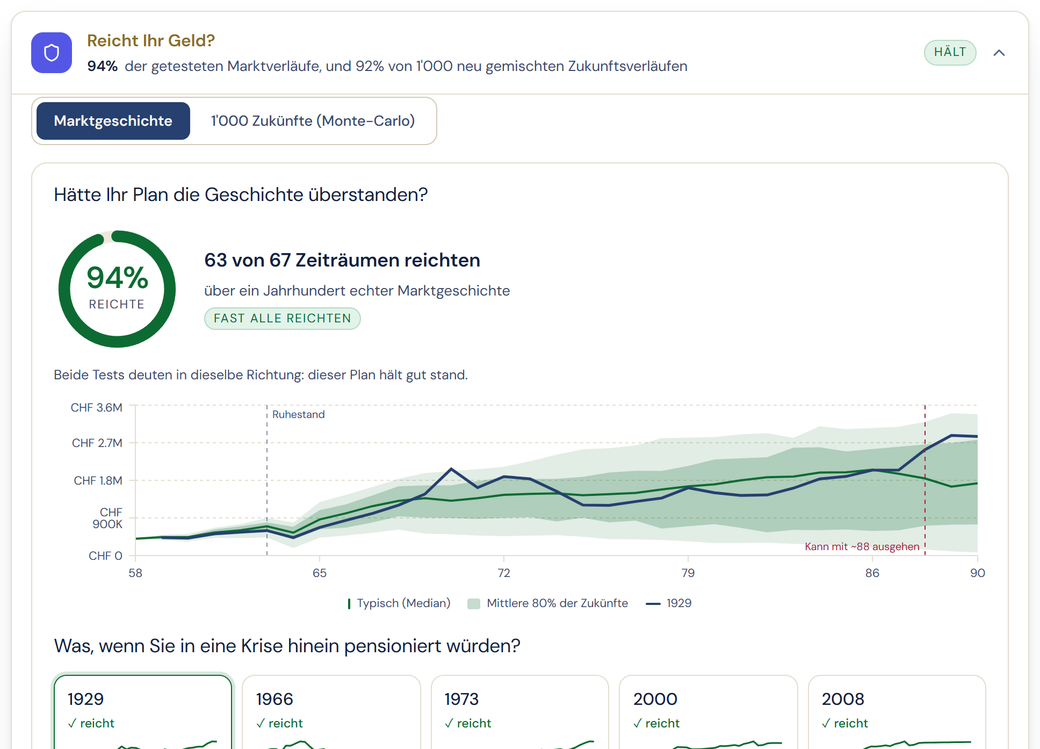Select the 1966 crisis scenario card
Screen dimensions: 1040x749
331,712
